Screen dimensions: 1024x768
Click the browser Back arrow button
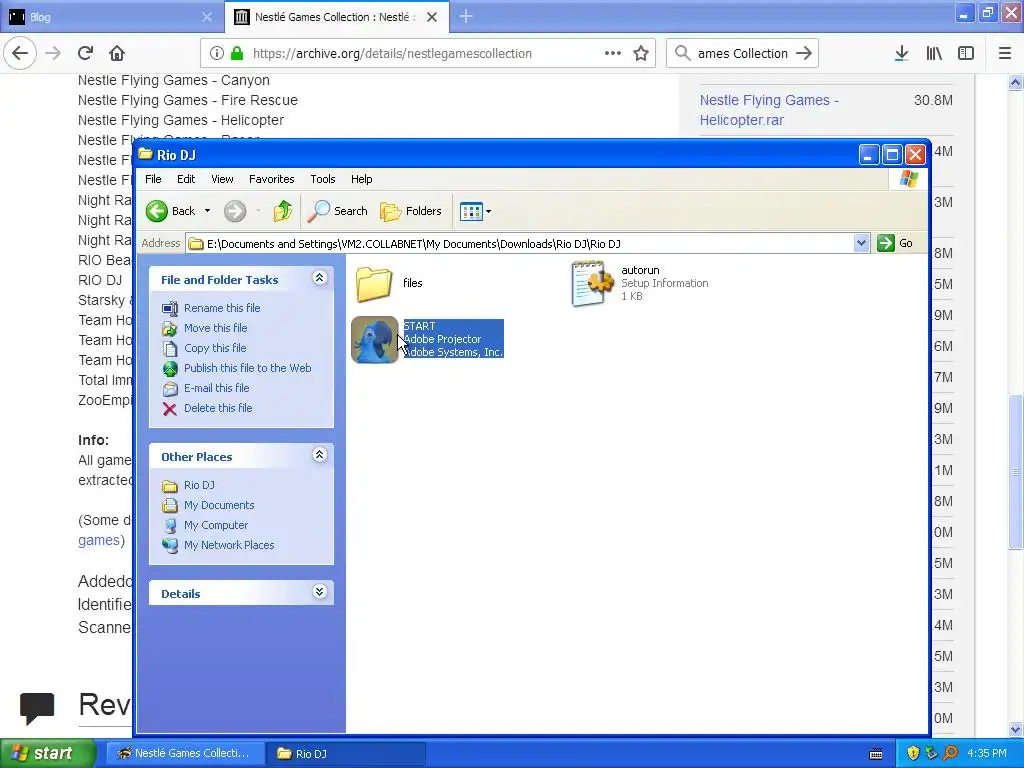click(x=20, y=53)
